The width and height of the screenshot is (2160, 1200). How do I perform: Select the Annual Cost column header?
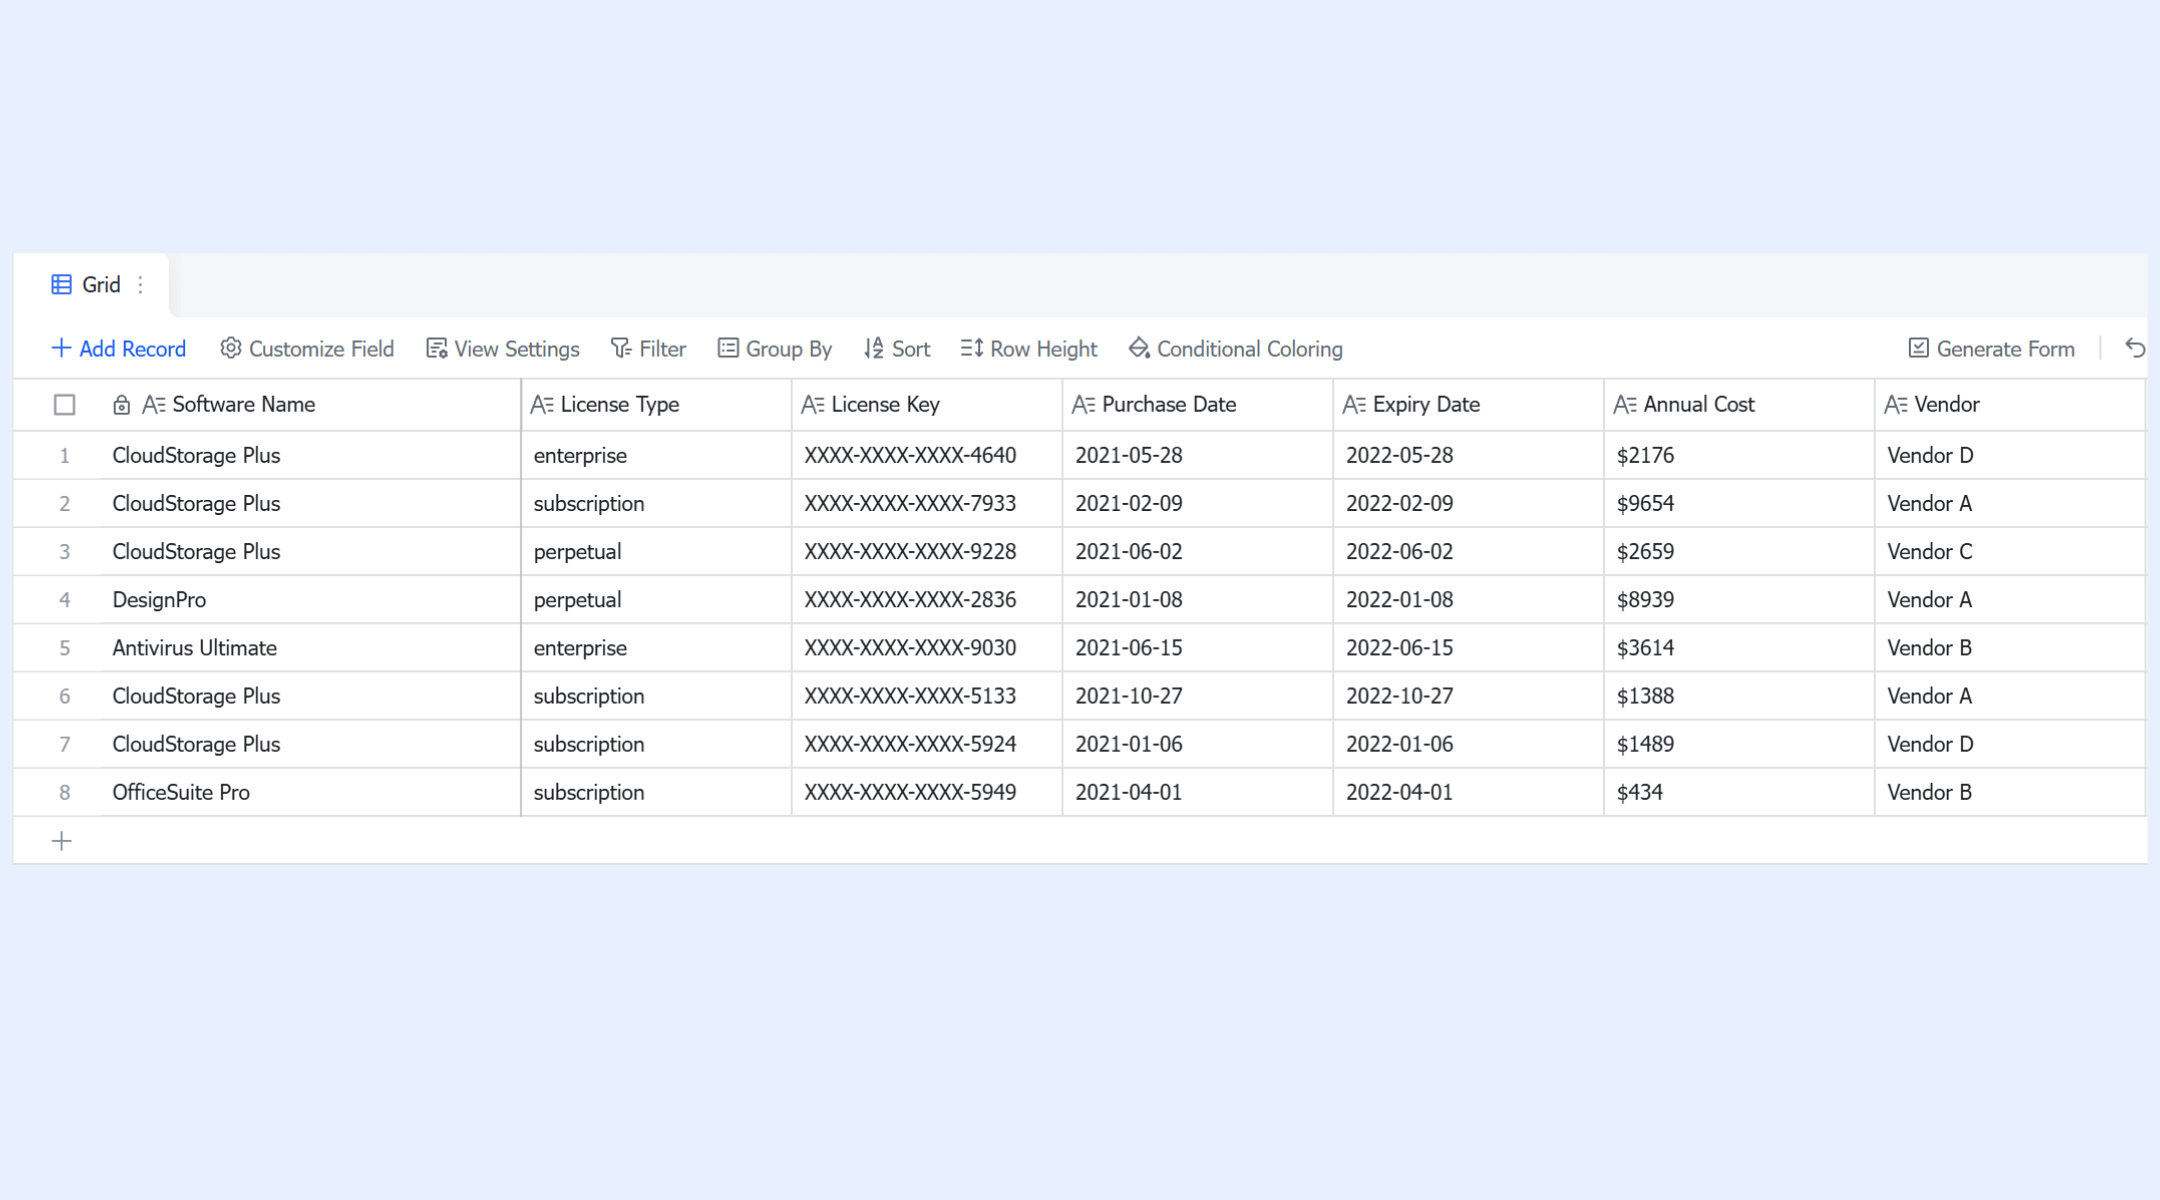[1740, 405]
